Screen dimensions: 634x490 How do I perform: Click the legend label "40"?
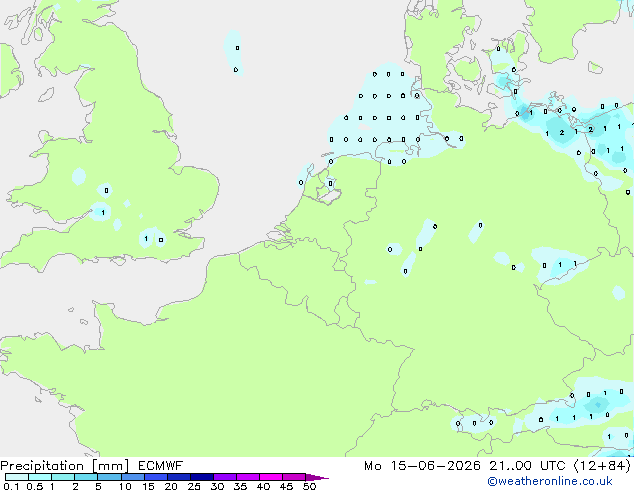[x=263, y=486]
